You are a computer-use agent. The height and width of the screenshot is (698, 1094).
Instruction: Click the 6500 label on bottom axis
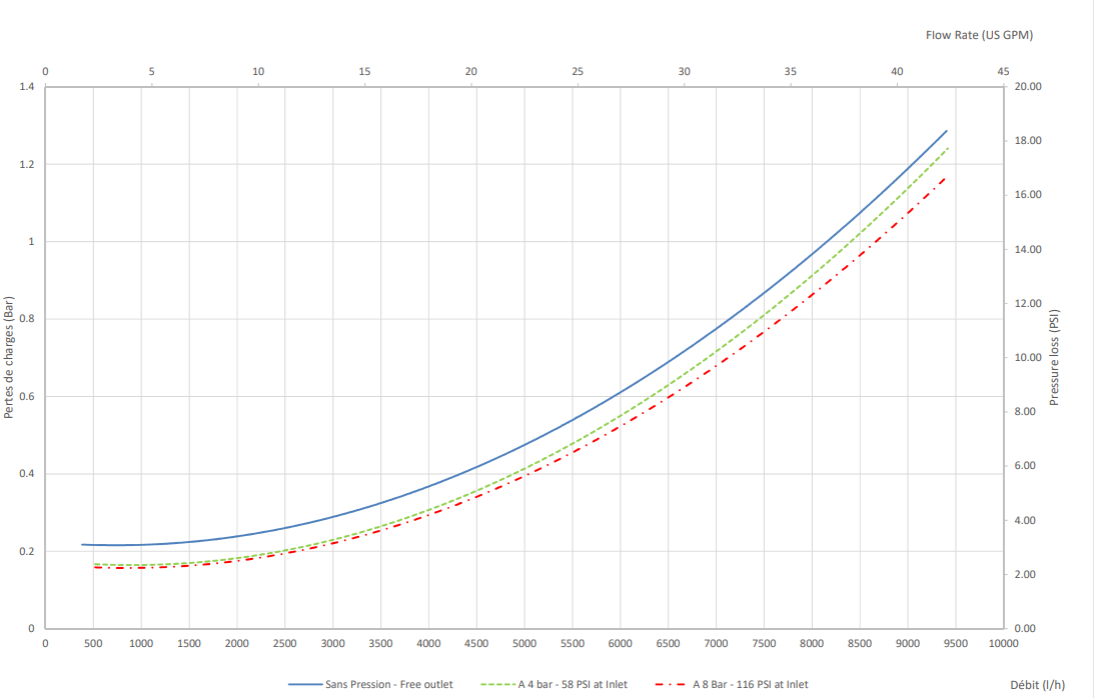[668, 644]
